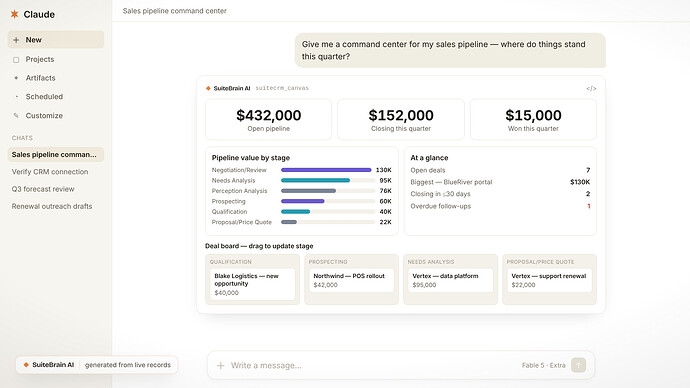Click the Pipeline value by stage heading
The height and width of the screenshot is (388, 690).
251,157
